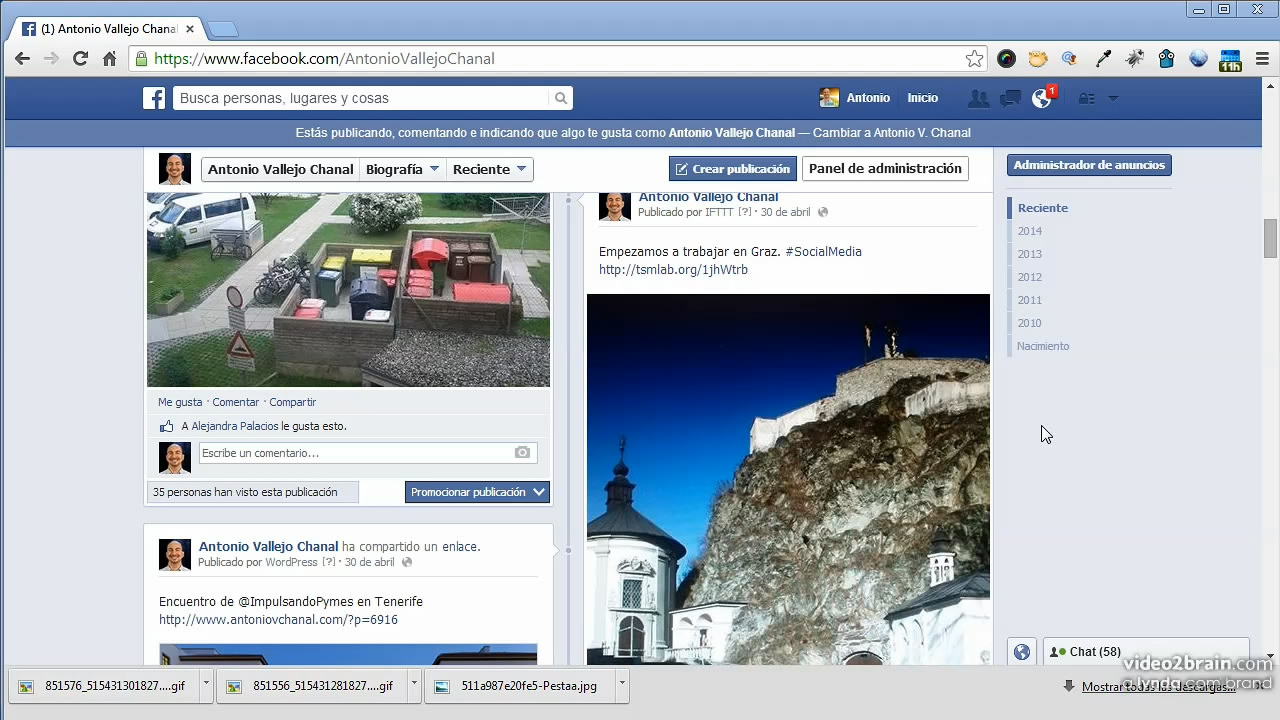Viewport: 1280px width, 720px height.
Task: Click the browser home icon
Action: click(110, 59)
